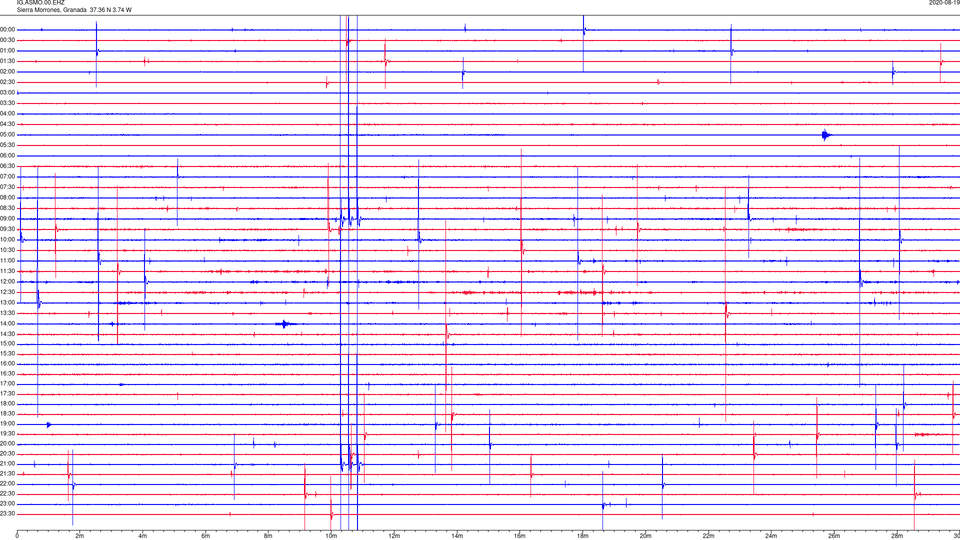960x540 pixels.
Task: Click the 05:30 trace time label
Action: 8,145
